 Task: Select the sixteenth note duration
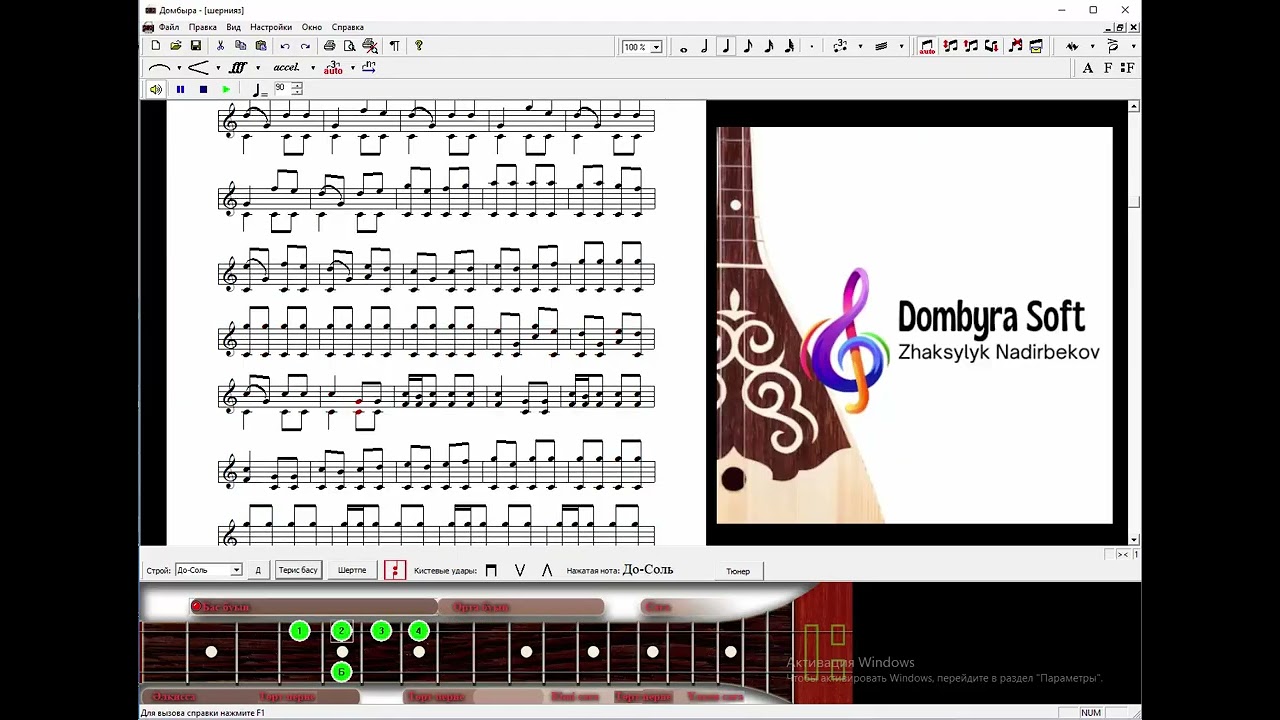(768, 47)
